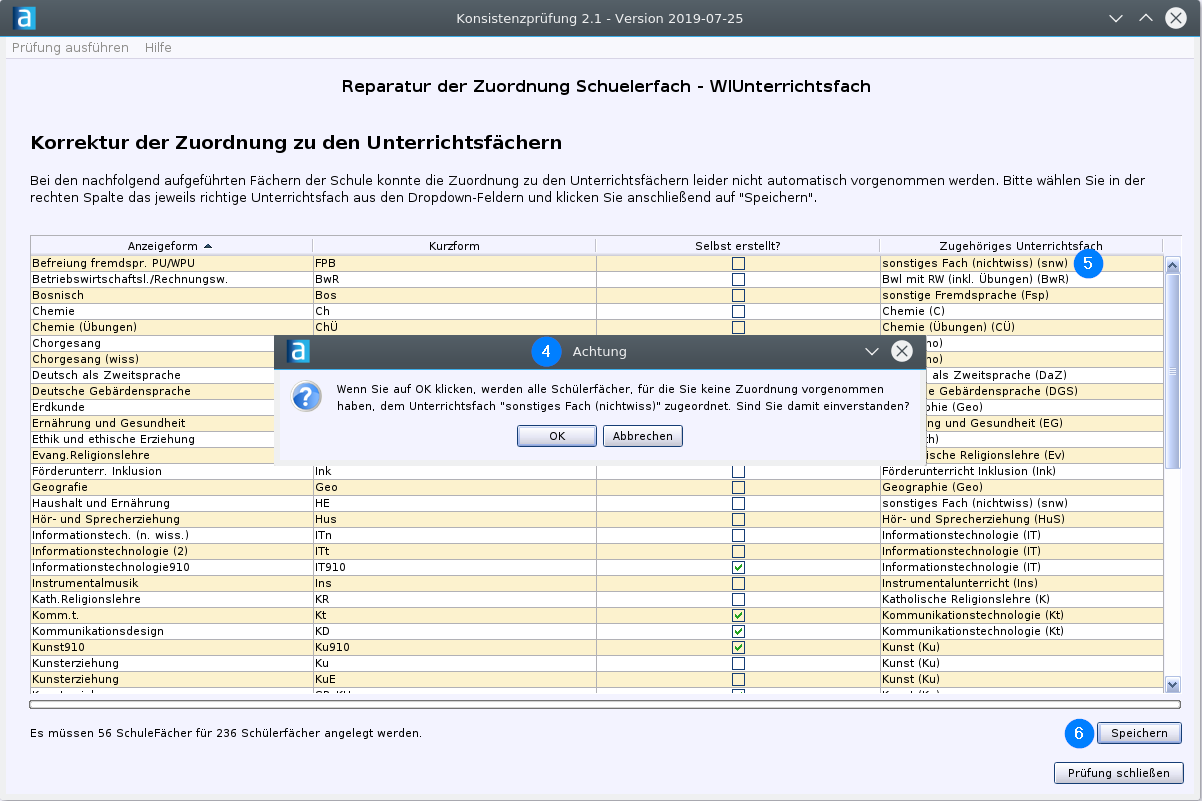Select the Chemie (Übungen) row name
This screenshot has width=1202, height=801.
(171, 327)
